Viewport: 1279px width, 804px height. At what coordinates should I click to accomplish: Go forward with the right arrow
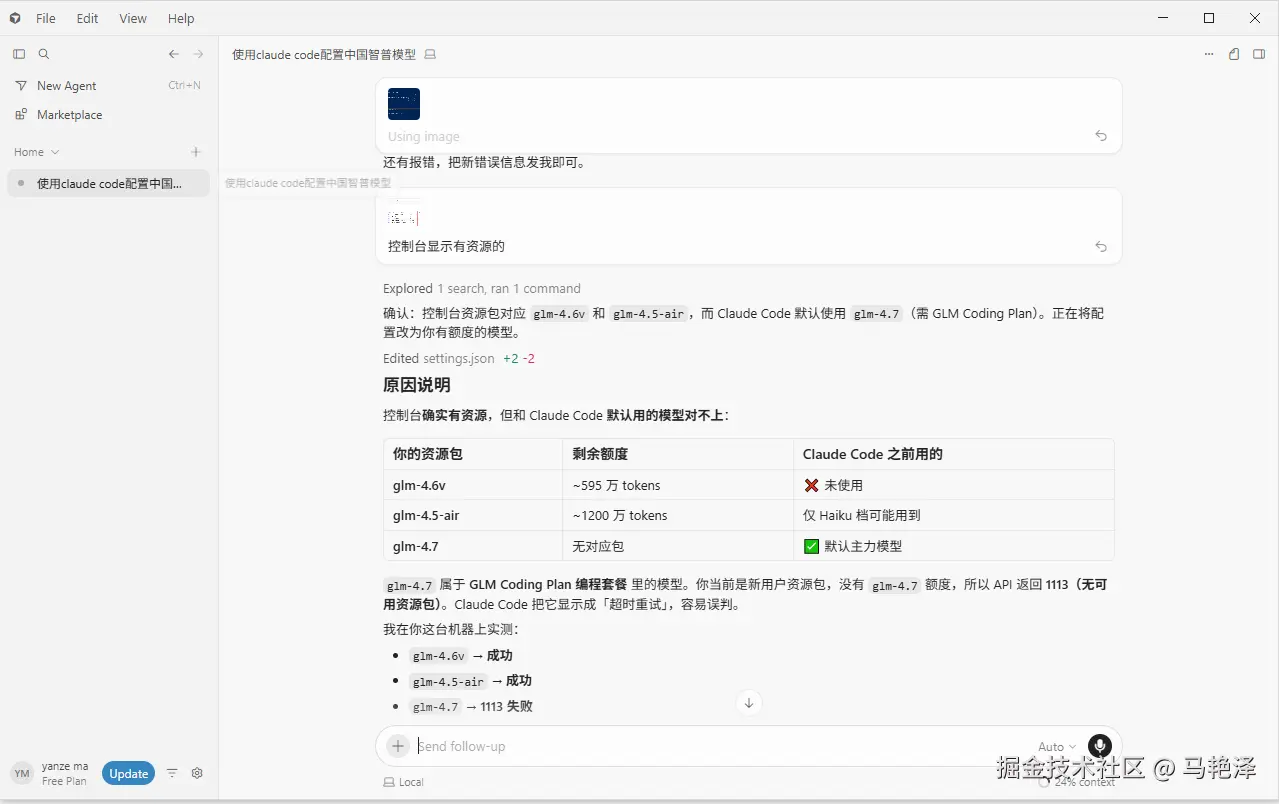click(198, 54)
